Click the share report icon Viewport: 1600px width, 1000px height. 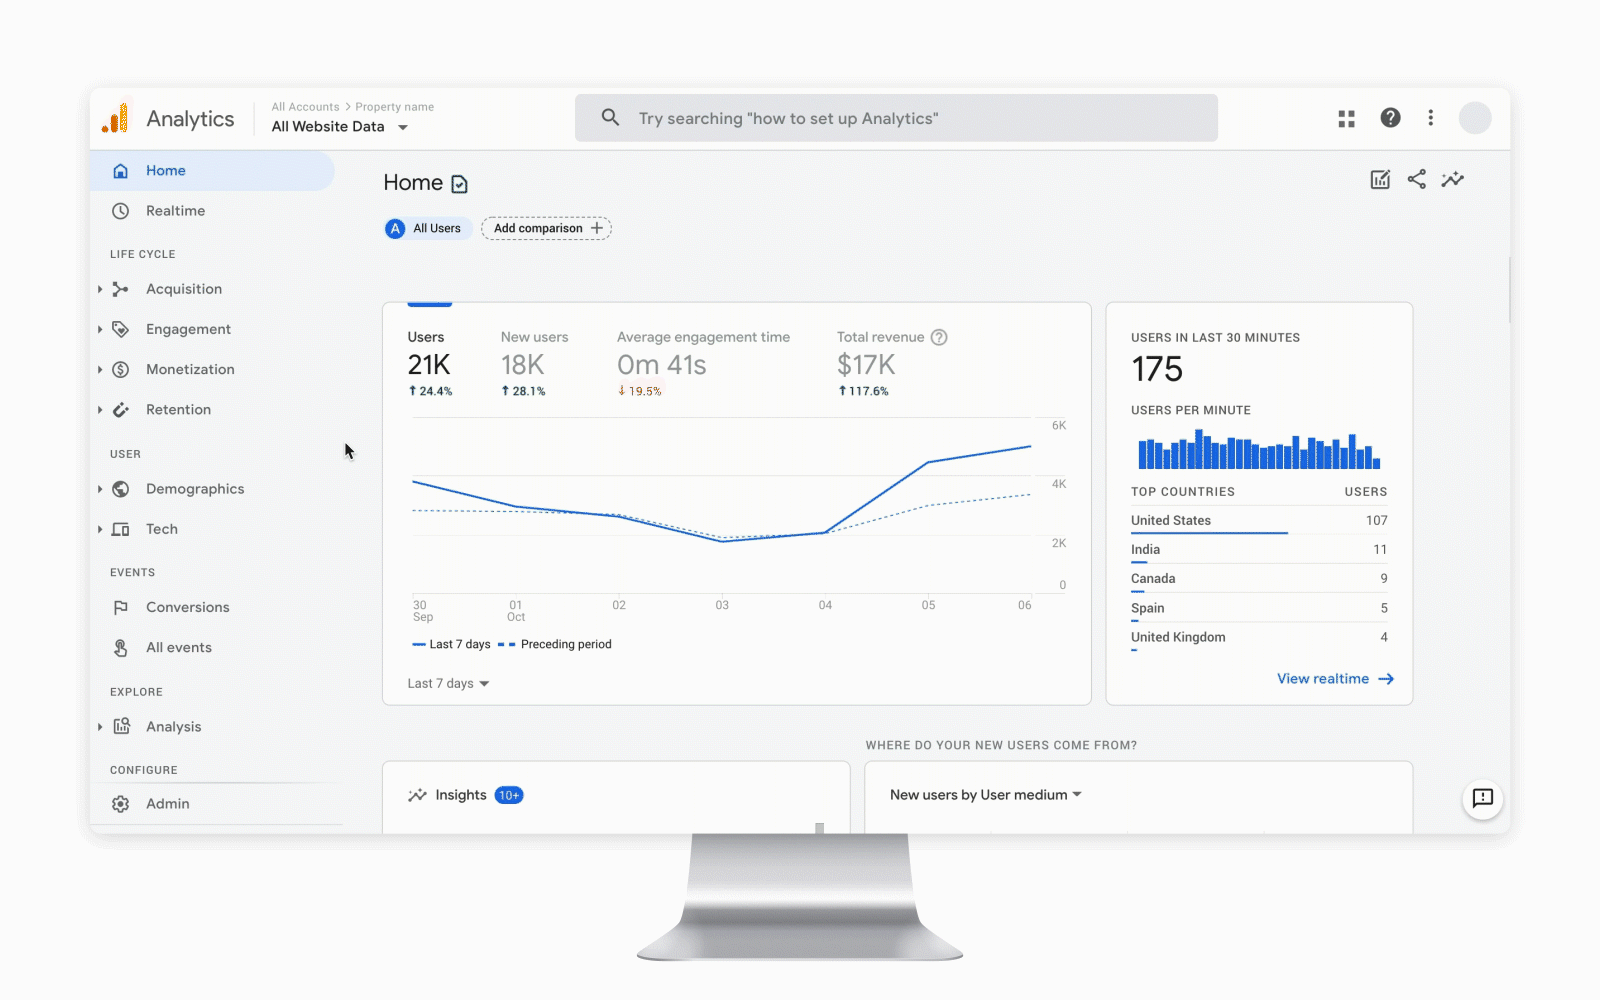(x=1416, y=179)
